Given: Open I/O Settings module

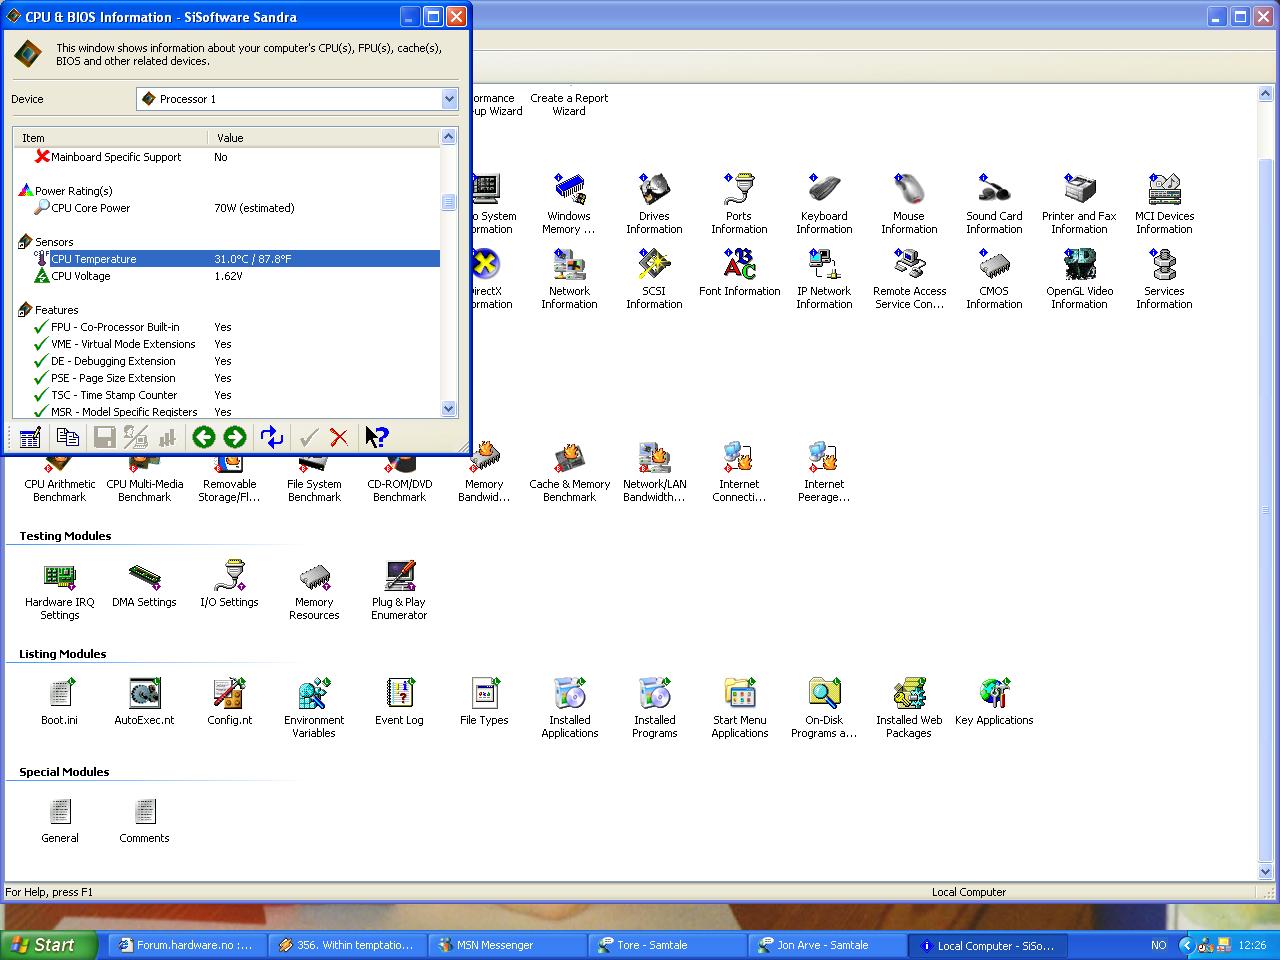Looking at the screenshot, I should [x=229, y=584].
